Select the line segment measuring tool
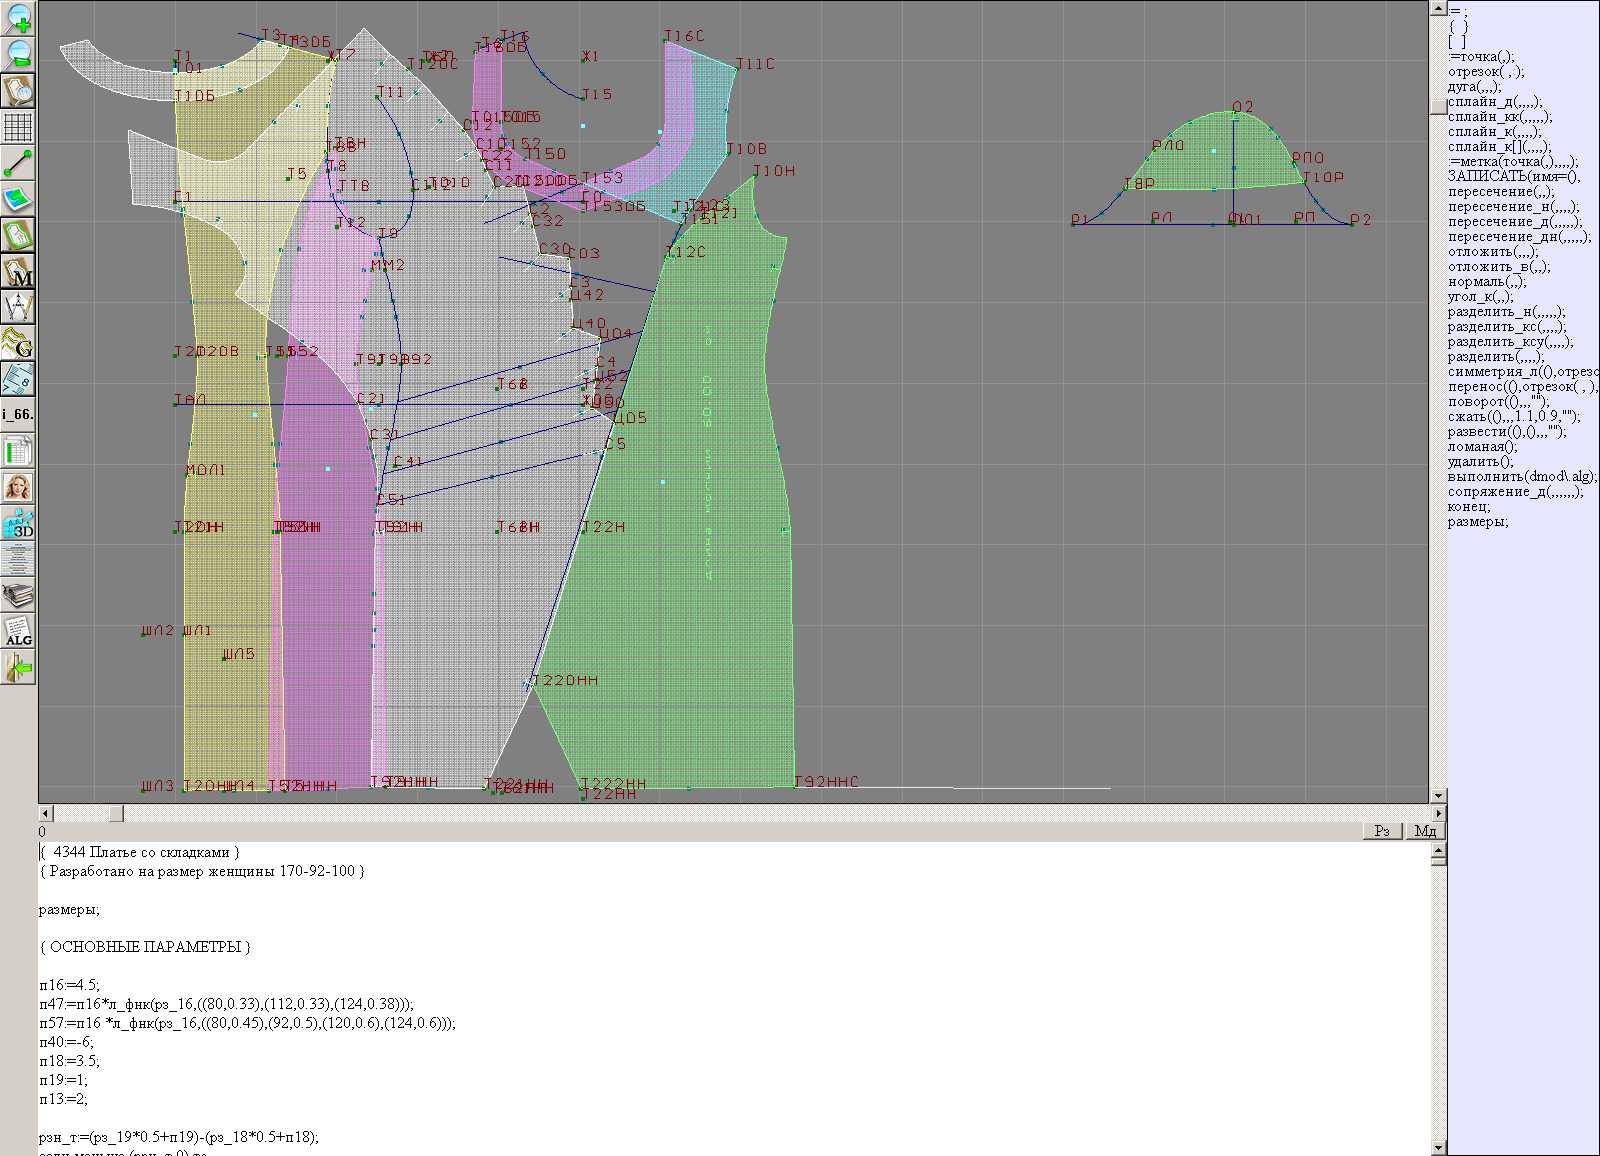Screen dimensions: 1600x1156 18,163
